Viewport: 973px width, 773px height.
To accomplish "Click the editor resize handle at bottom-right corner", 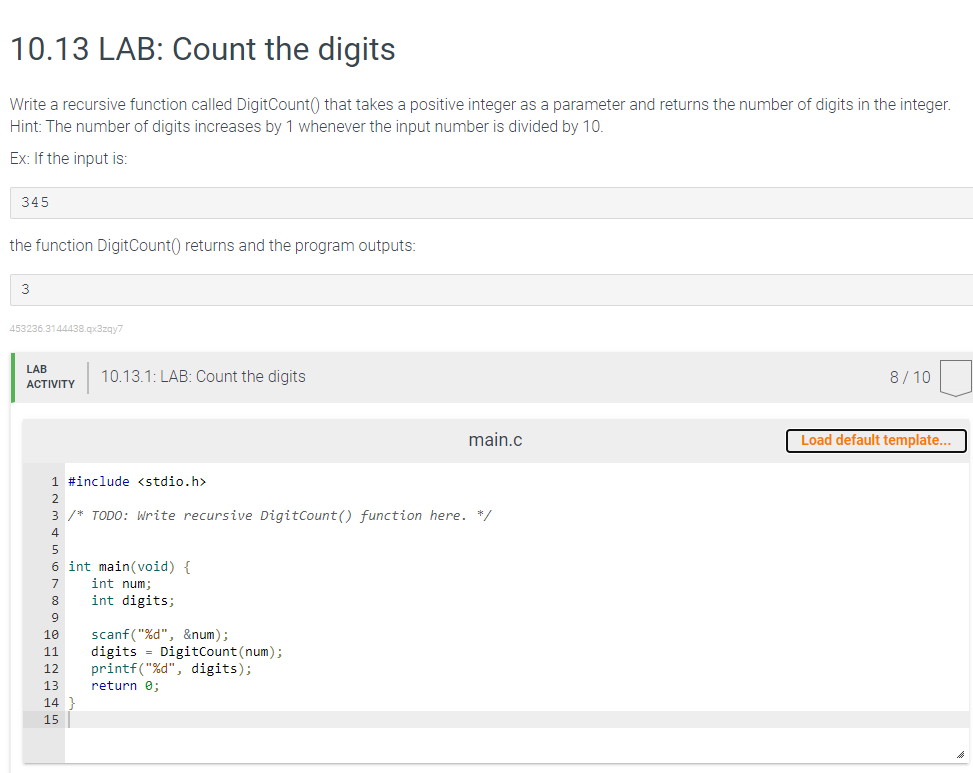I will pos(960,754).
